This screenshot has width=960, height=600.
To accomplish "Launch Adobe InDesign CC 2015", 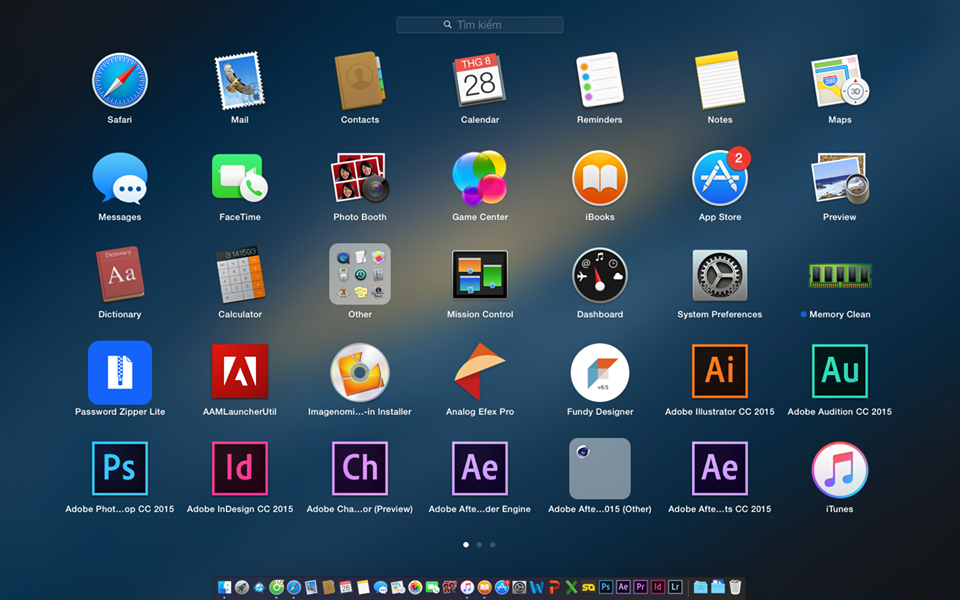I will (x=240, y=468).
